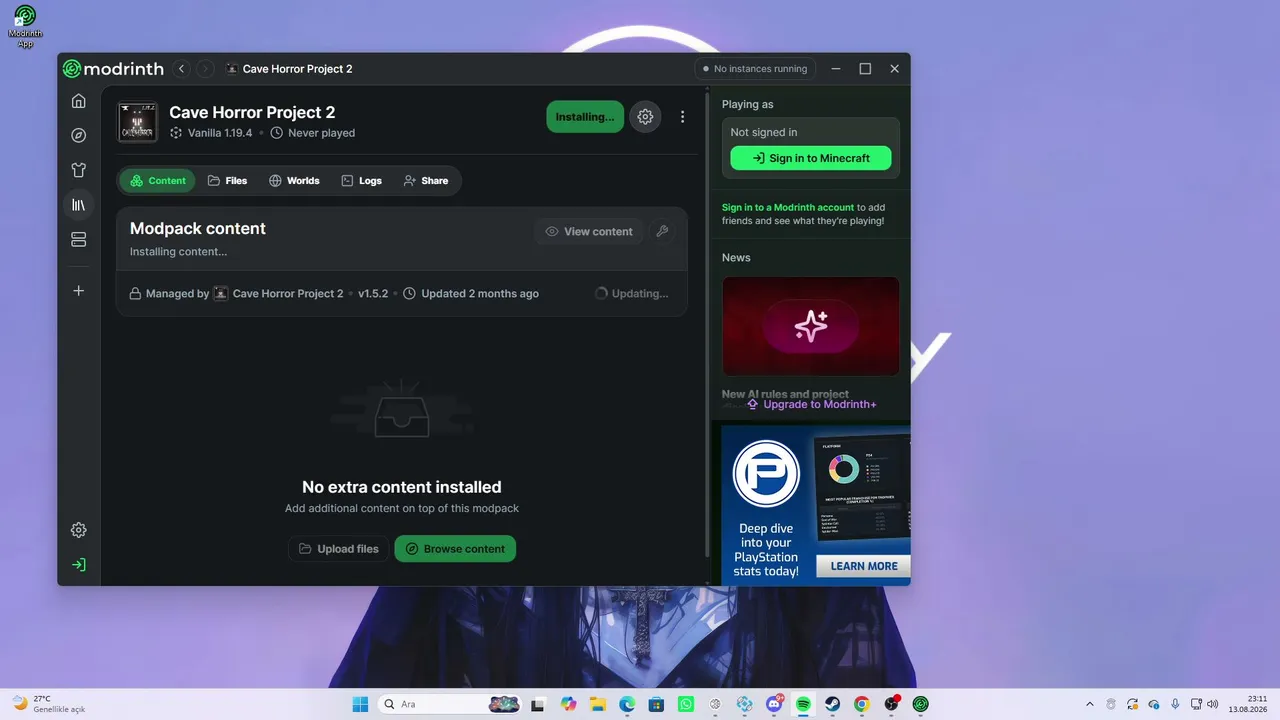Open Microsoft Store from the taskbar
The height and width of the screenshot is (720, 1280).
pos(656,704)
